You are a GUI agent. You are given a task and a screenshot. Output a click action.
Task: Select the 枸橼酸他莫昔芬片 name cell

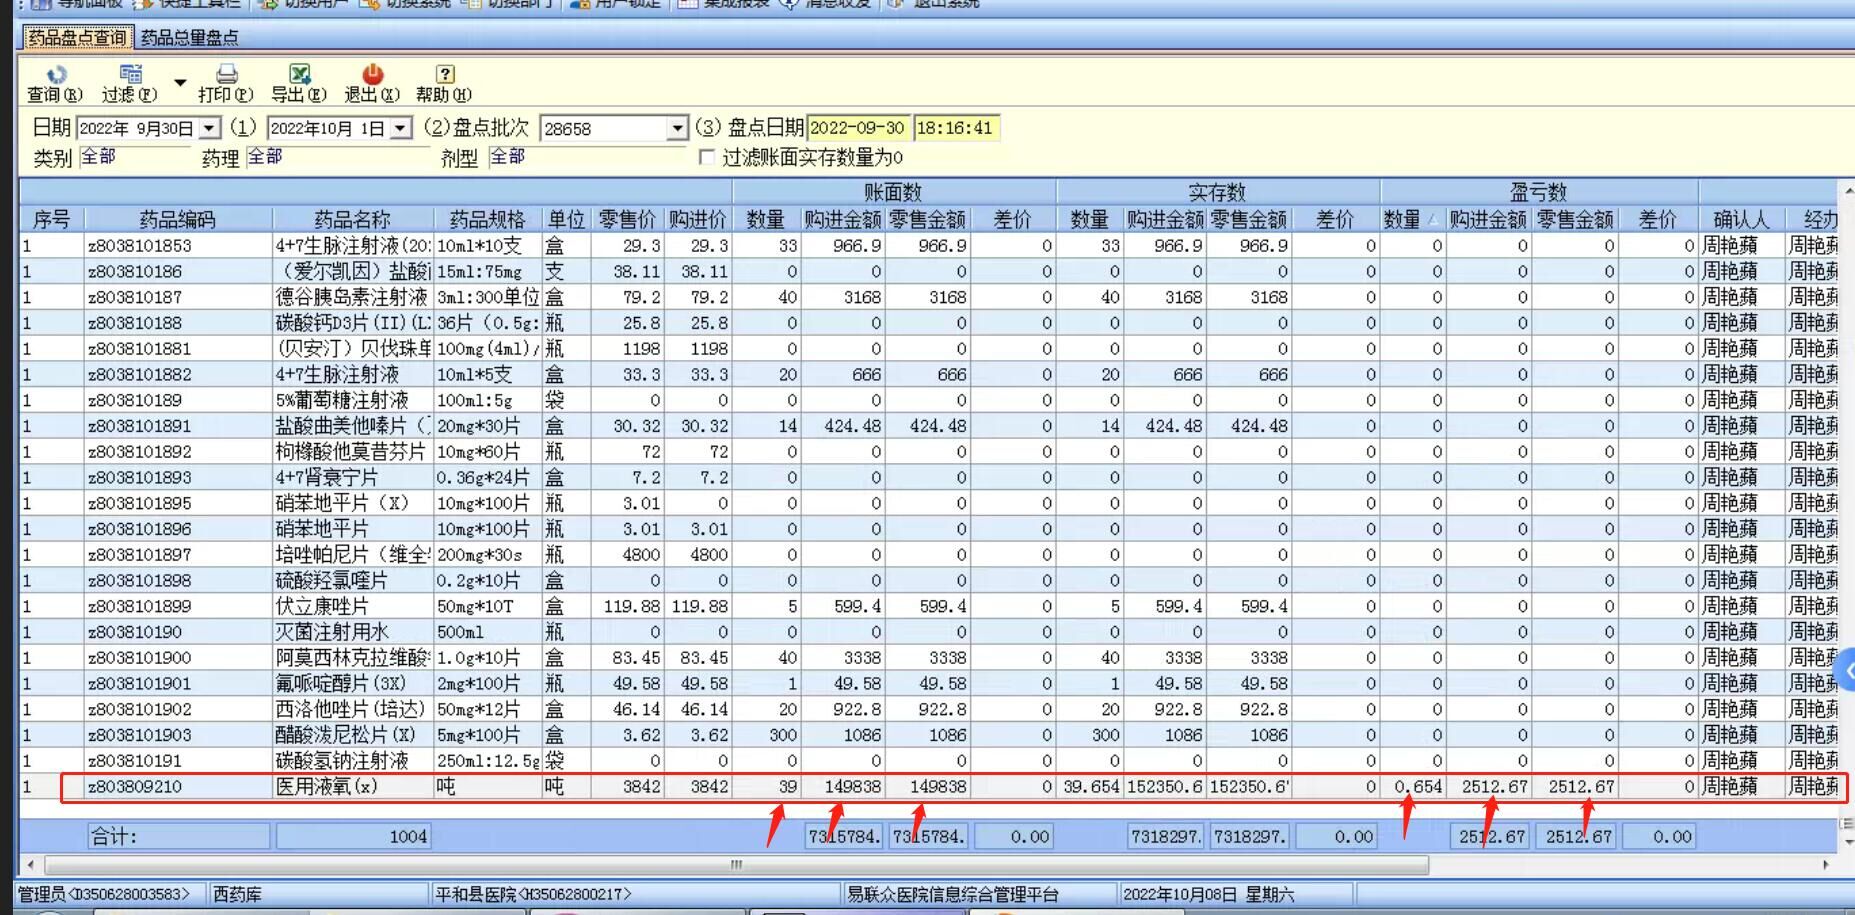click(x=353, y=452)
